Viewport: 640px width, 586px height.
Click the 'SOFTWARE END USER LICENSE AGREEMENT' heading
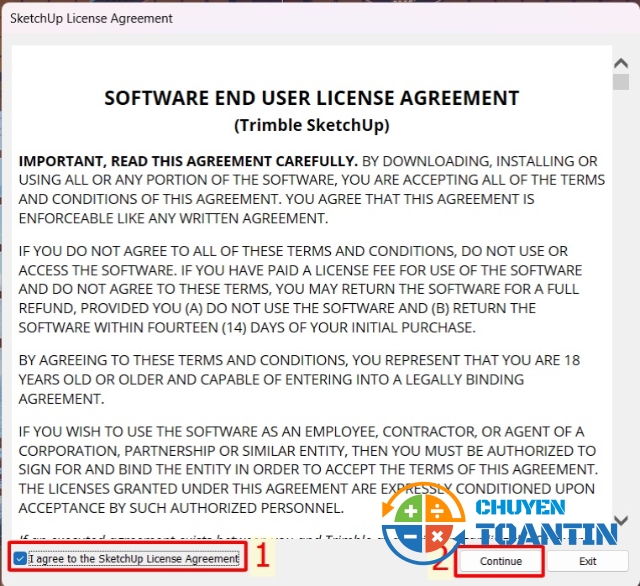pos(311,98)
